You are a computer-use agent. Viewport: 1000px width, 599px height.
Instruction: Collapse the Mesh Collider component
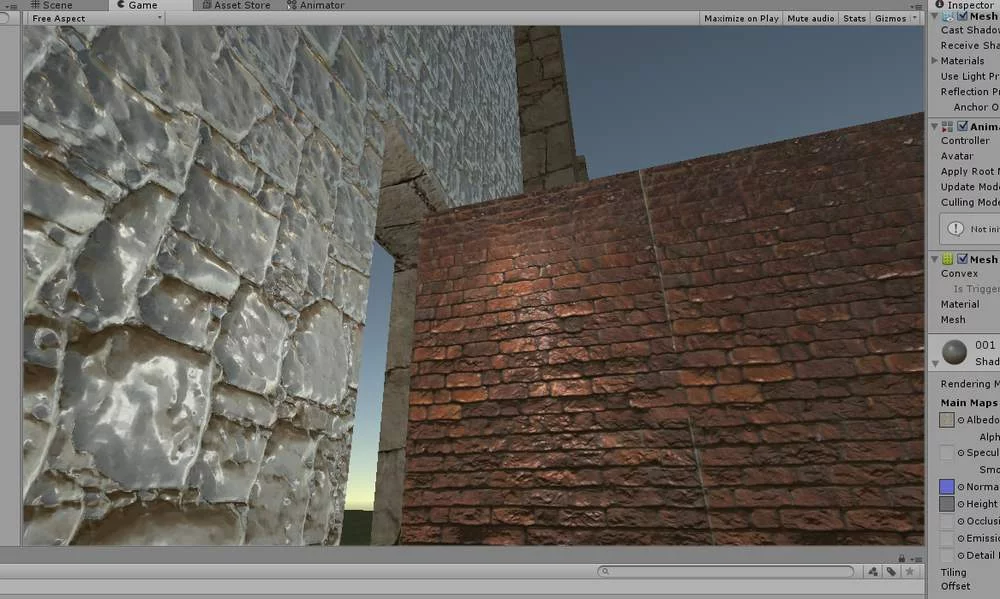pyautogui.click(x=934, y=259)
